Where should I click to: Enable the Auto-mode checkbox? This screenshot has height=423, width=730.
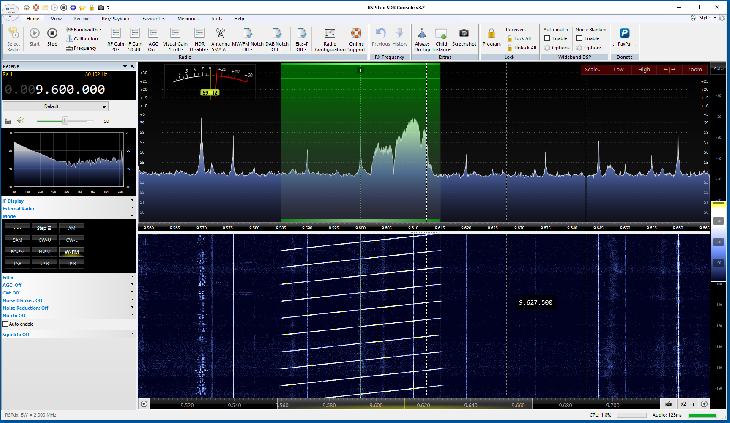(6, 324)
